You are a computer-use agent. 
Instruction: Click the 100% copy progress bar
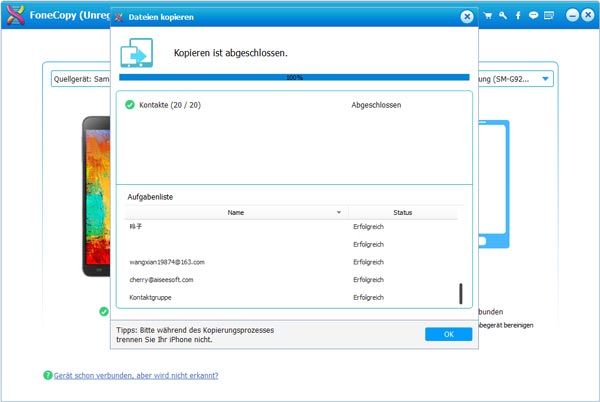click(x=294, y=77)
